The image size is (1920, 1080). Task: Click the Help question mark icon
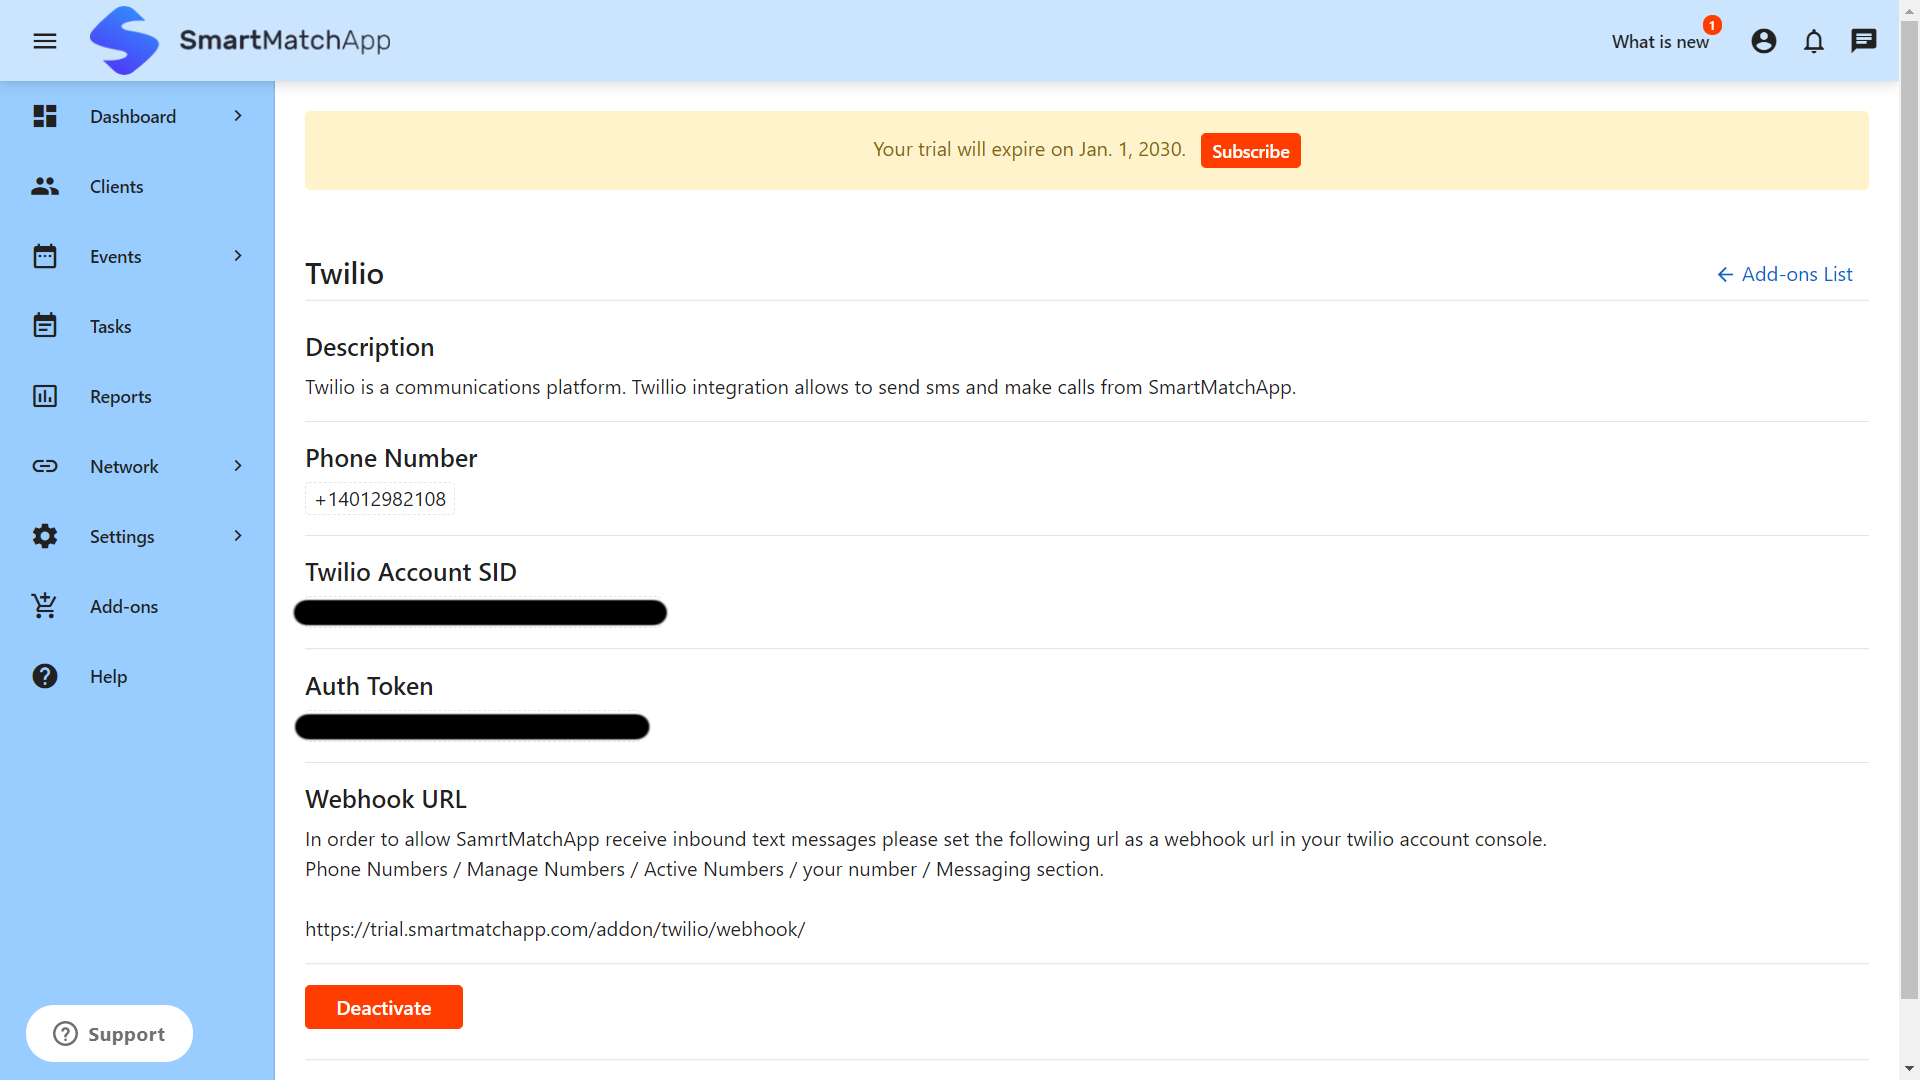tap(45, 676)
